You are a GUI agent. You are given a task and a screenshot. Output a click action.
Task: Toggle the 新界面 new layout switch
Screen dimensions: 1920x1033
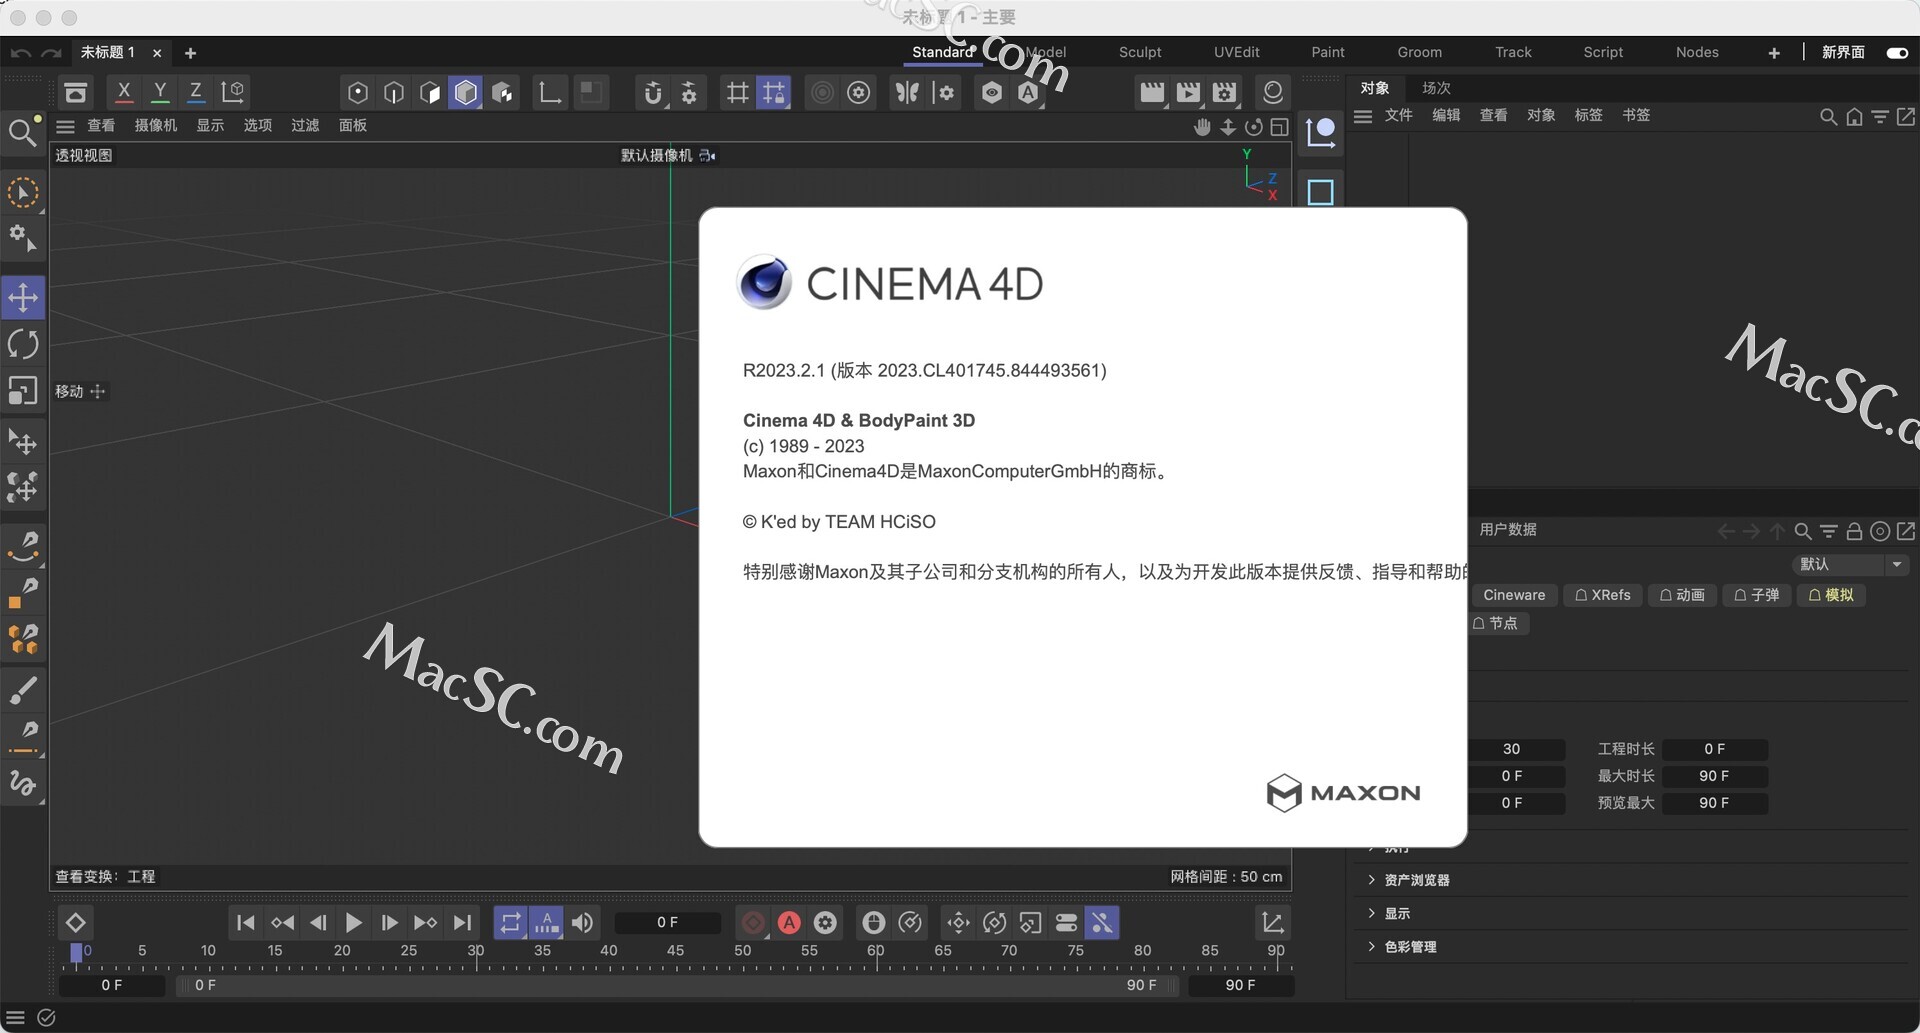[1897, 53]
